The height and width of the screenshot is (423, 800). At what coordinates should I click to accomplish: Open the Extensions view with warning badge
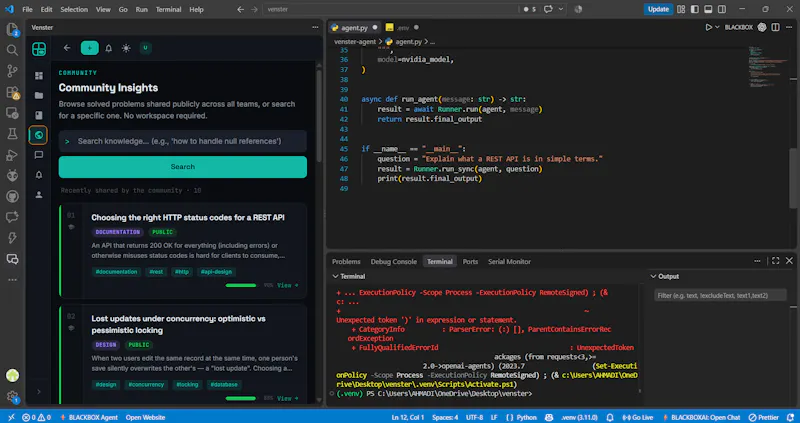[12, 92]
